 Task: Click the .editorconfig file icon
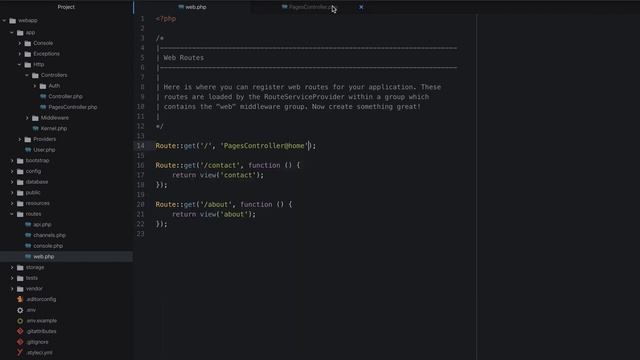pos(20,299)
